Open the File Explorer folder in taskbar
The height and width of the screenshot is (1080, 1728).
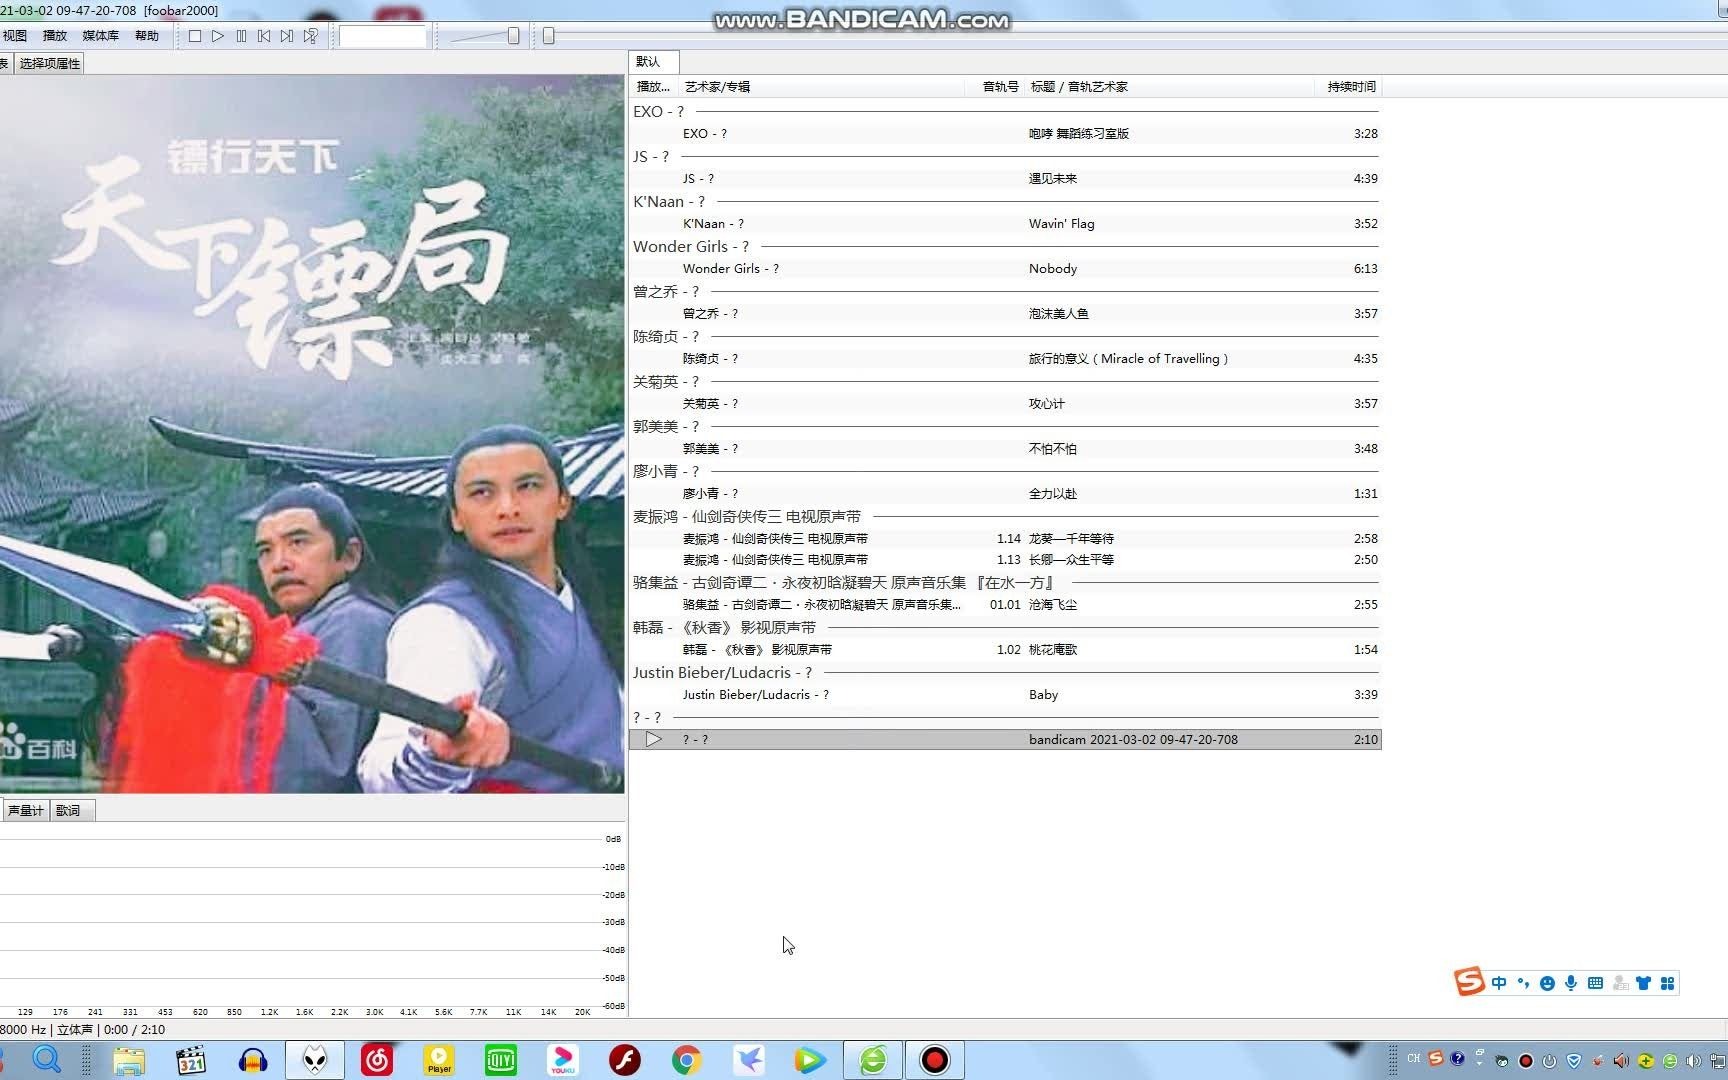[128, 1060]
